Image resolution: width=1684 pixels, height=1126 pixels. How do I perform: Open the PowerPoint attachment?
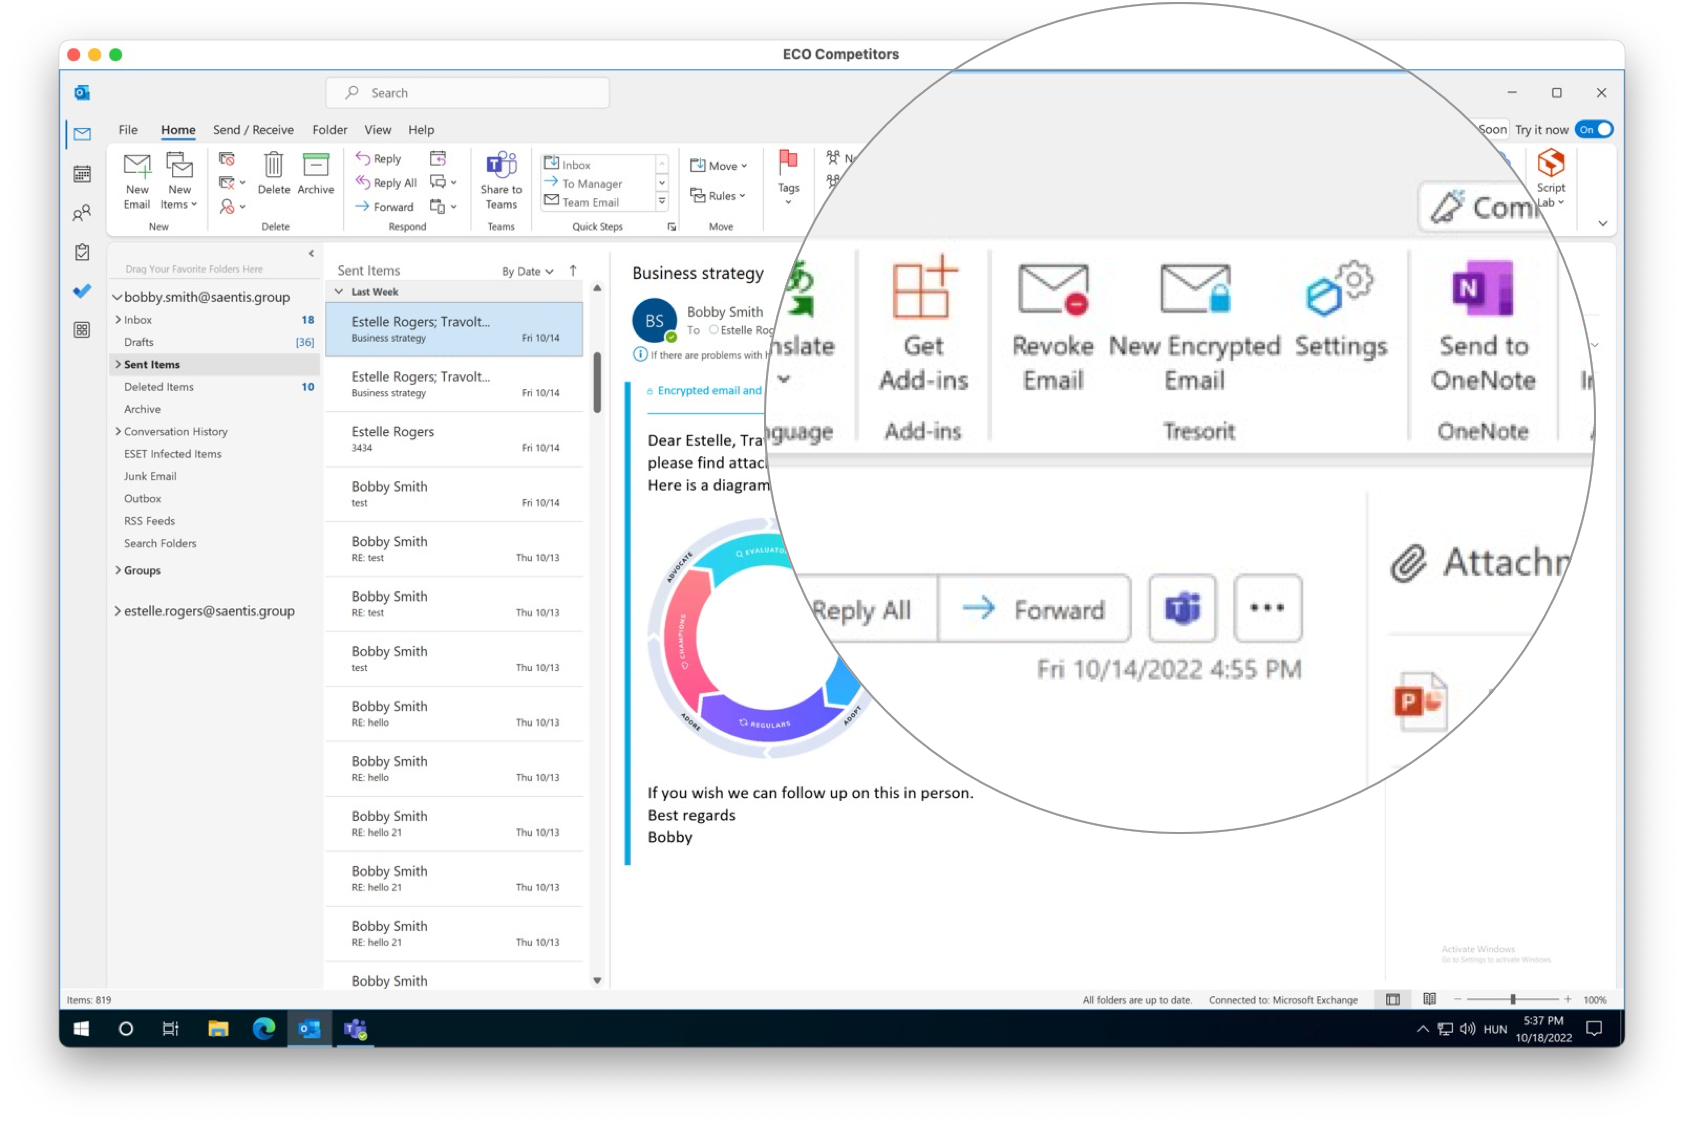click(x=1421, y=701)
